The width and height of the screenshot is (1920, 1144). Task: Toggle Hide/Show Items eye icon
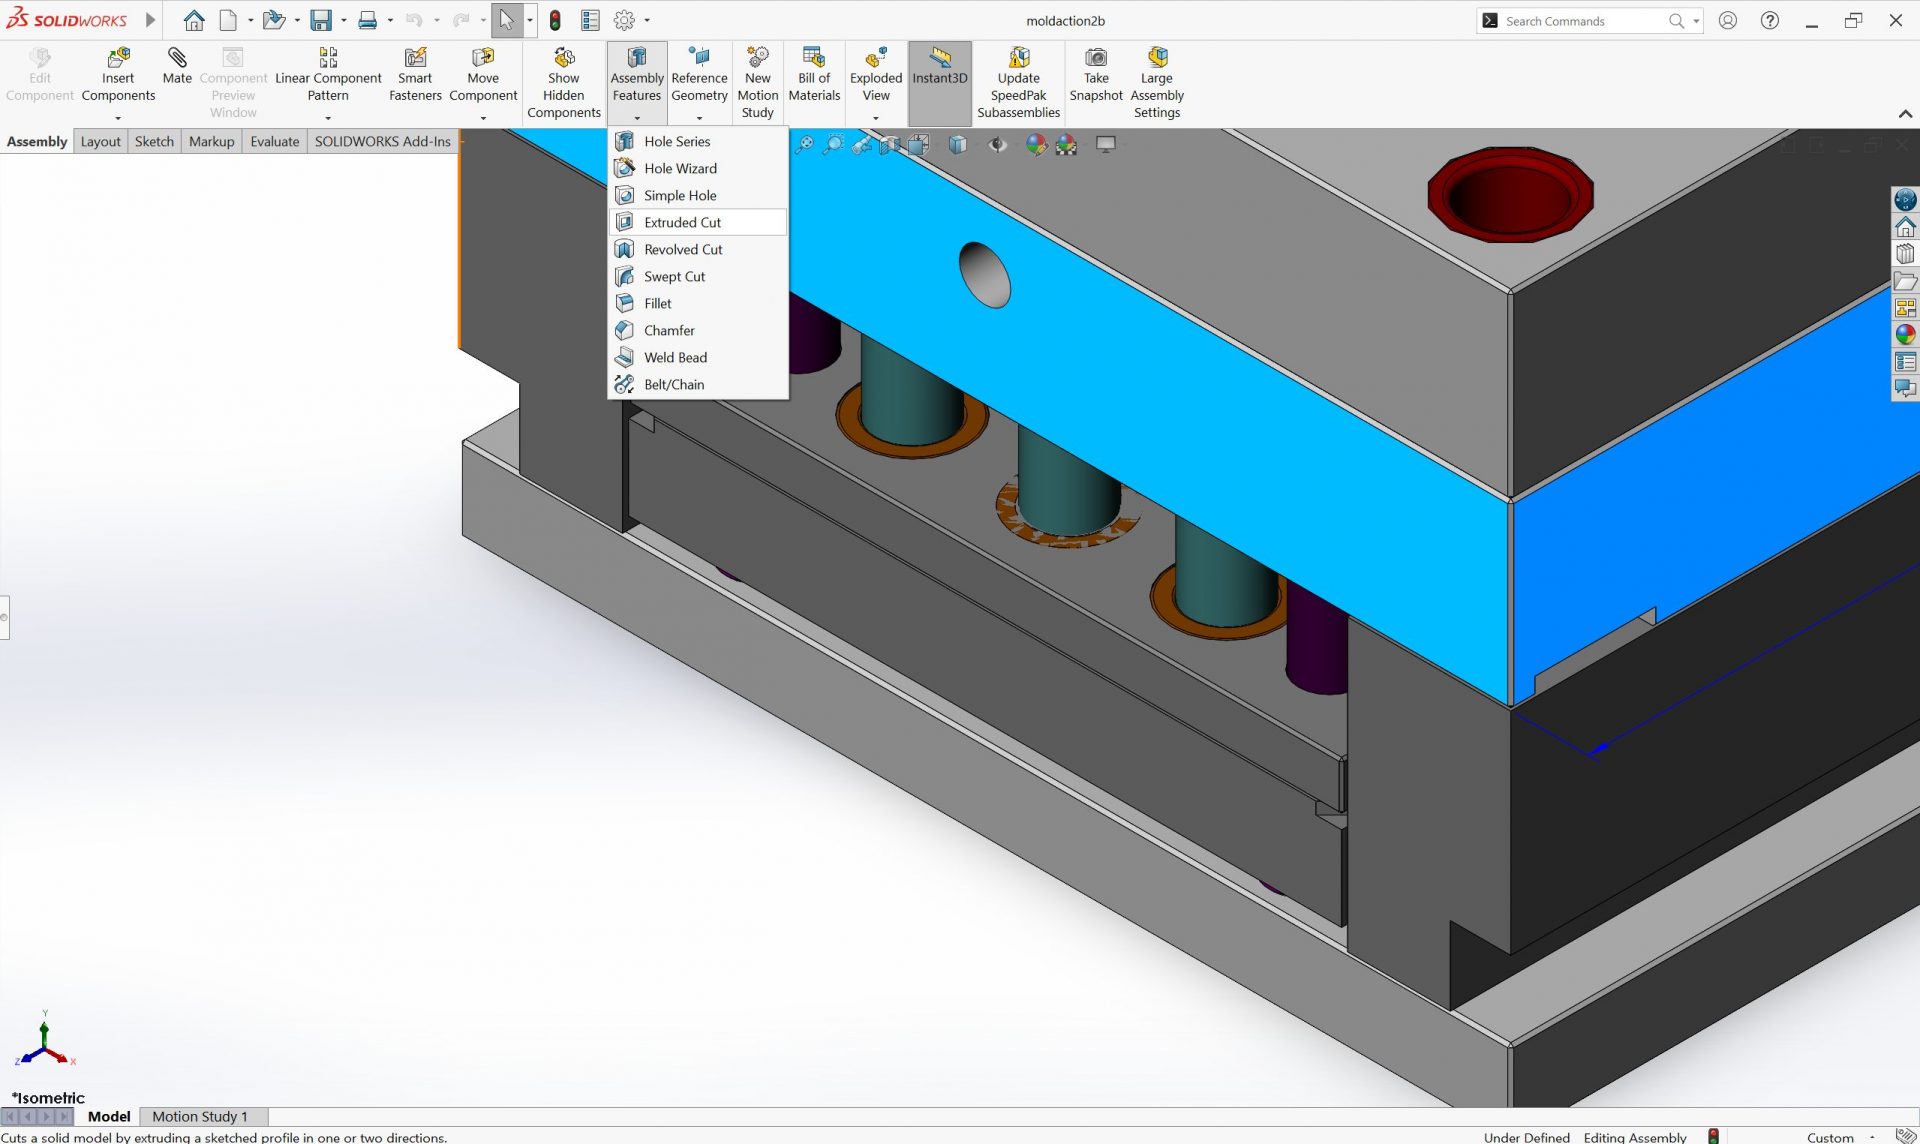(x=997, y=144)
